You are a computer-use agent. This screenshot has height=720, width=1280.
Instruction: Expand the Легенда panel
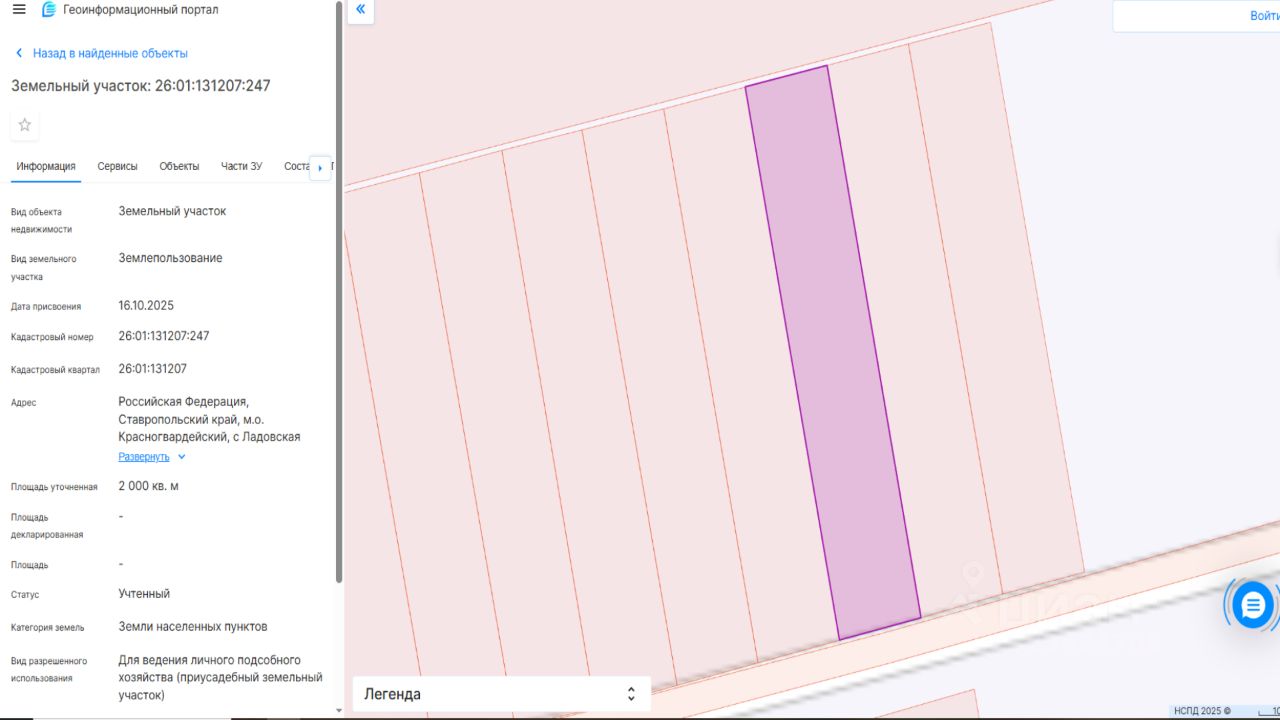click(501, 694)
